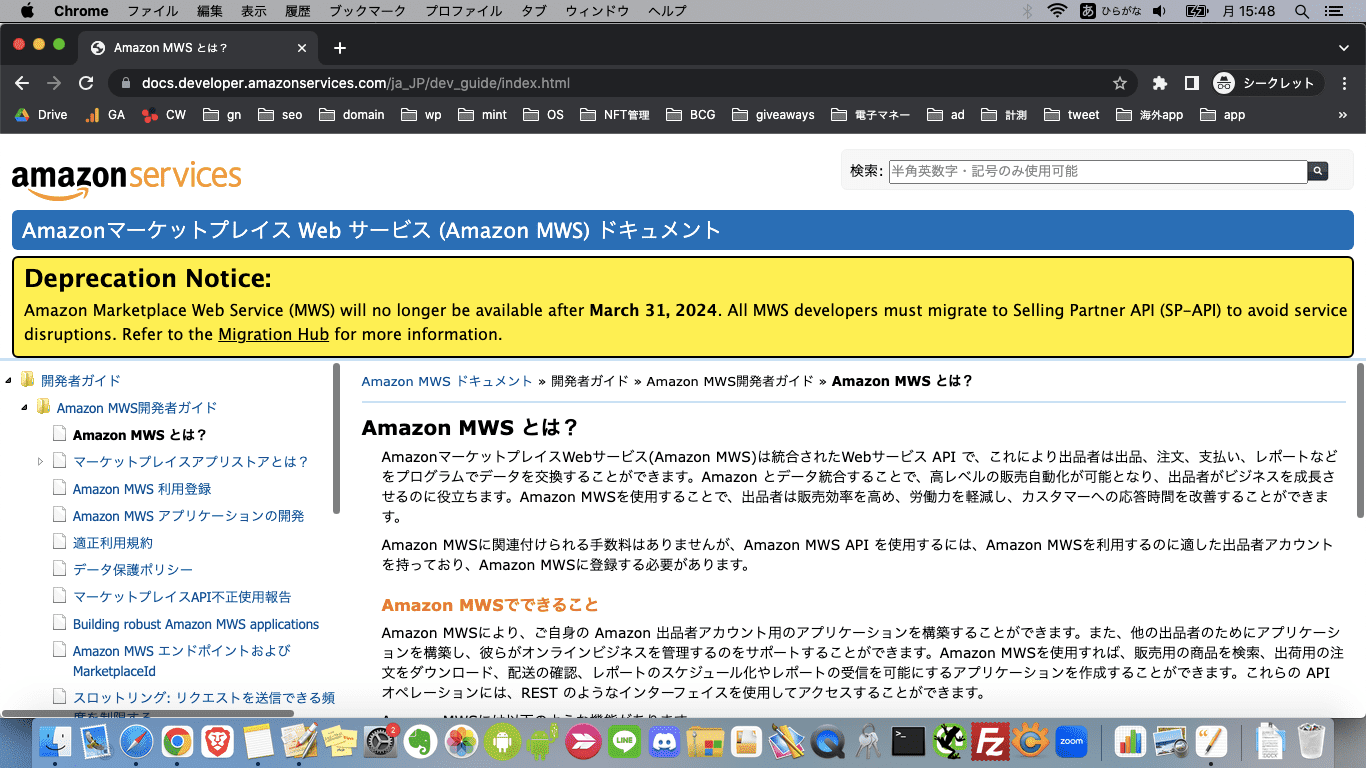Viewport: 1366px width, 768px height.
Task: Open Evernote from the Dock
Action: click(x=421, y=742)
